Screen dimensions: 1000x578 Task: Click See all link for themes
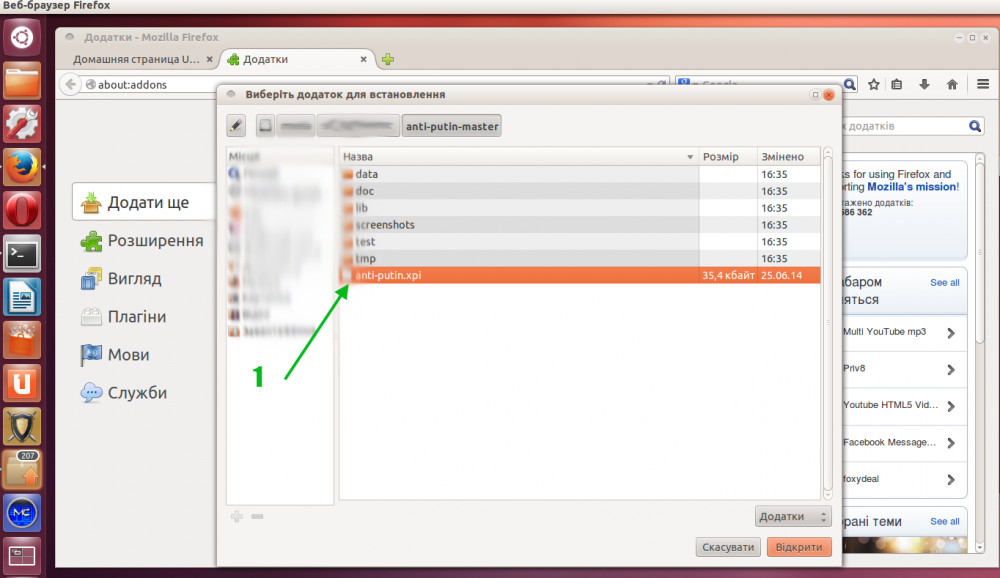coord(945,521)
